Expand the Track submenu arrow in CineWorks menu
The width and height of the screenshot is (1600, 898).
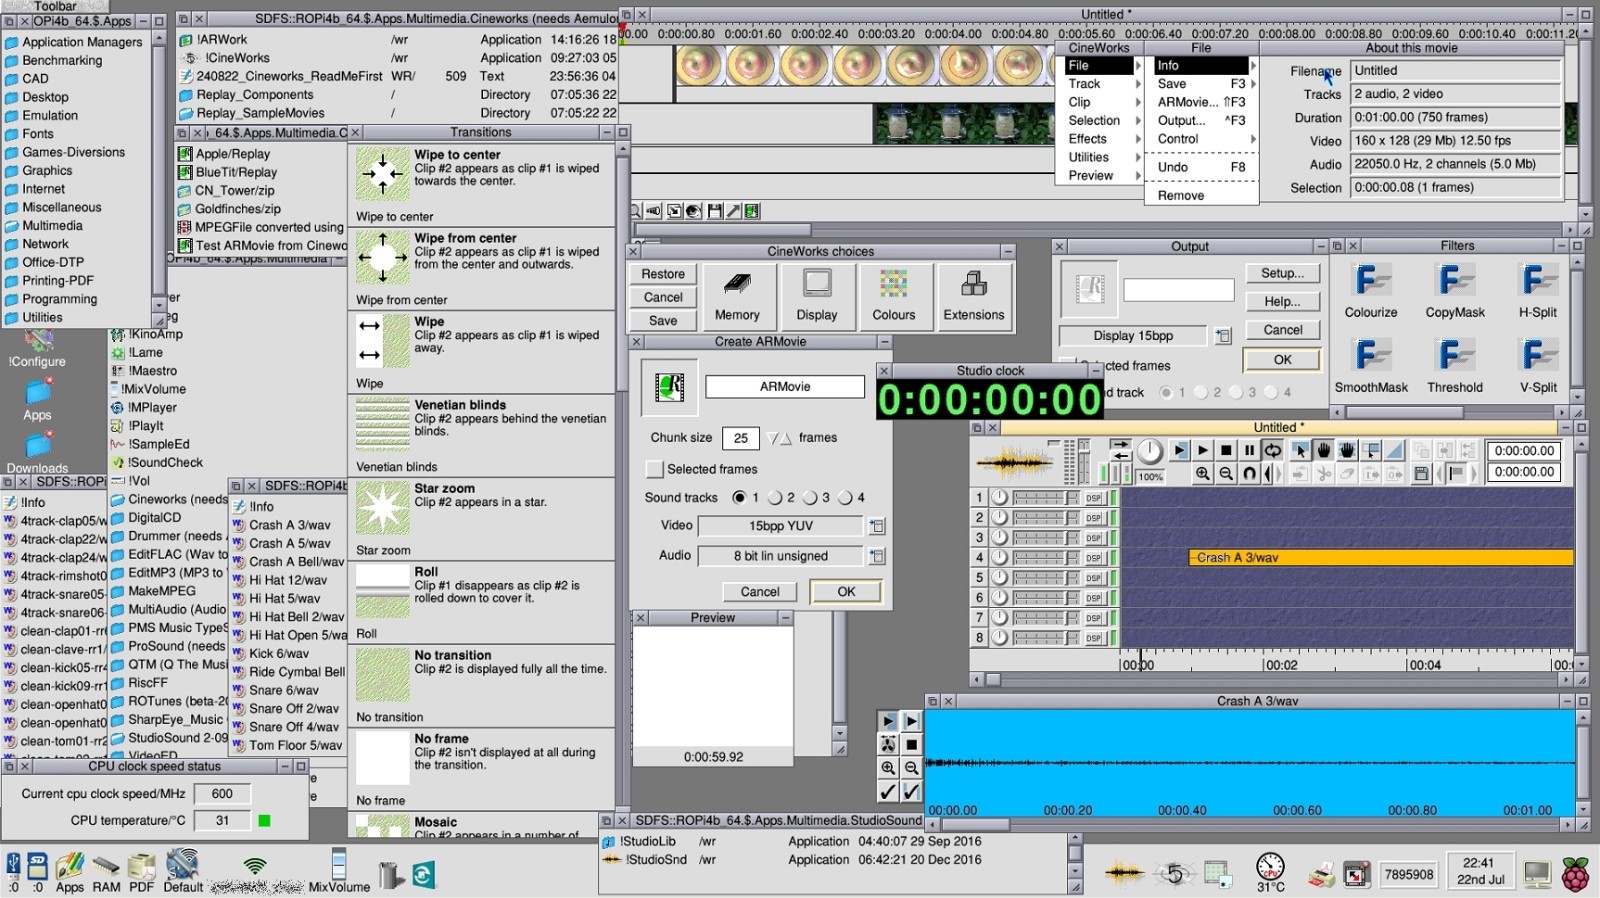pyautogui.click(x=1137, y=84)
